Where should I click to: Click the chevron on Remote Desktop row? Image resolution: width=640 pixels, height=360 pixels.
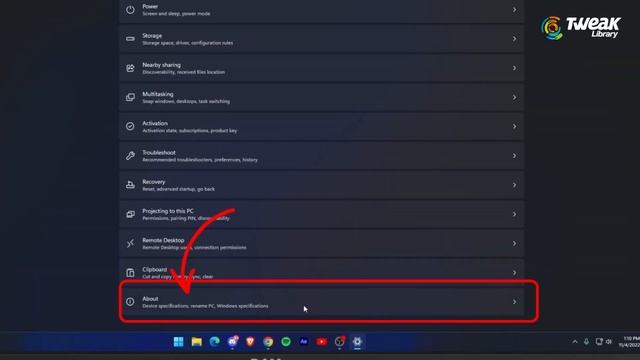(514, 244)
